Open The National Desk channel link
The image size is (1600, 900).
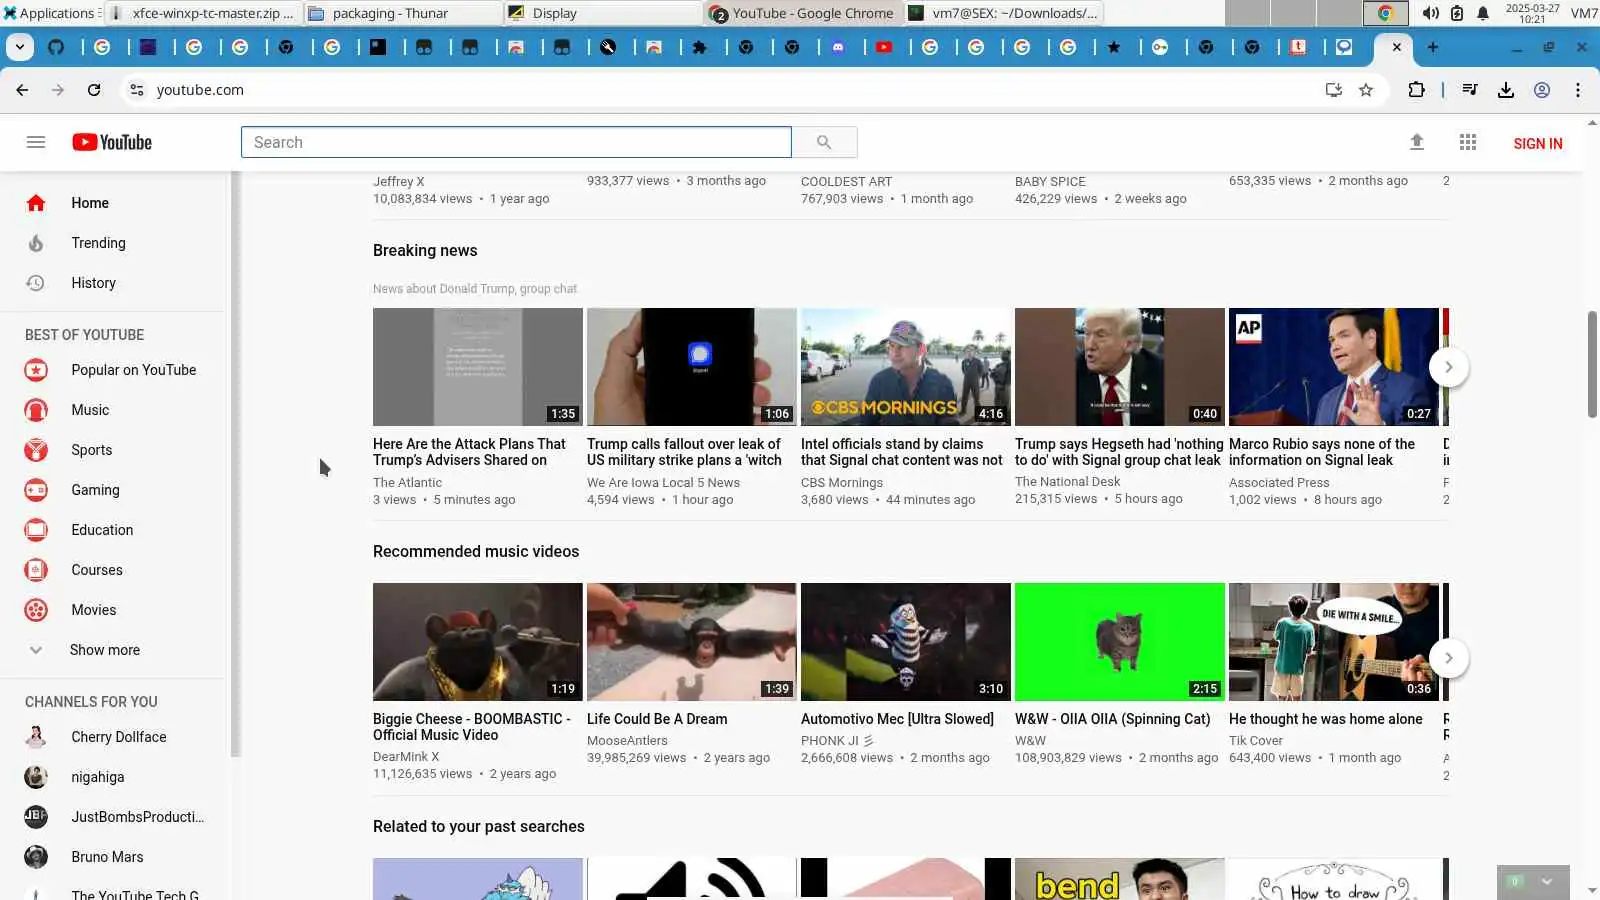[1068, 482]
